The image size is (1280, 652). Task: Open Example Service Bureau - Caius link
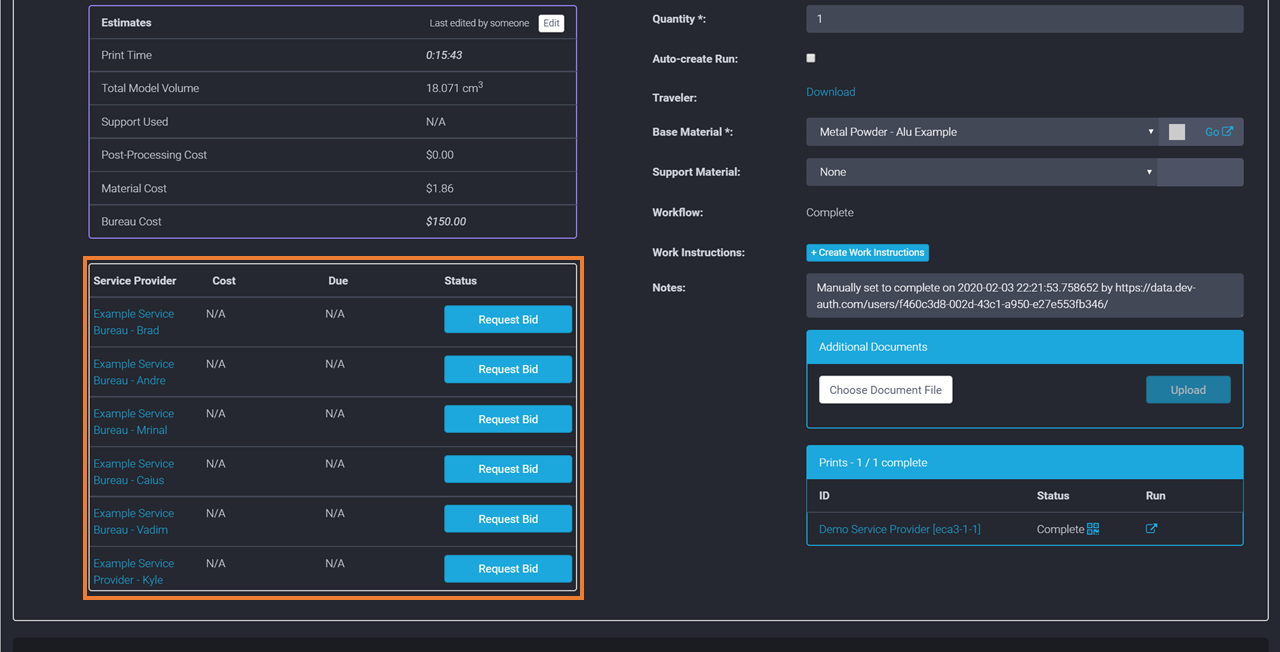click(133, 472)
